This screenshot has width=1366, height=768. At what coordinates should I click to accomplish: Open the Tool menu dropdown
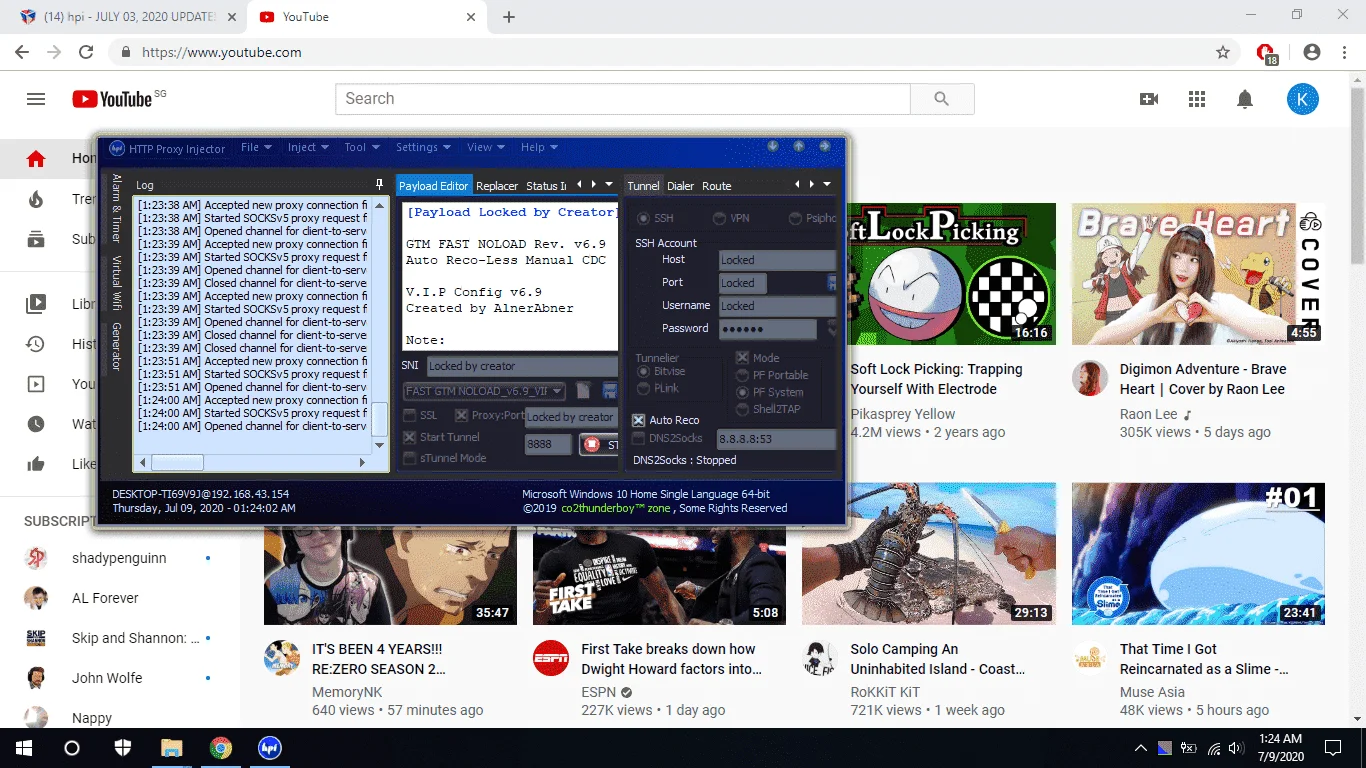click(x=362, y=147)
